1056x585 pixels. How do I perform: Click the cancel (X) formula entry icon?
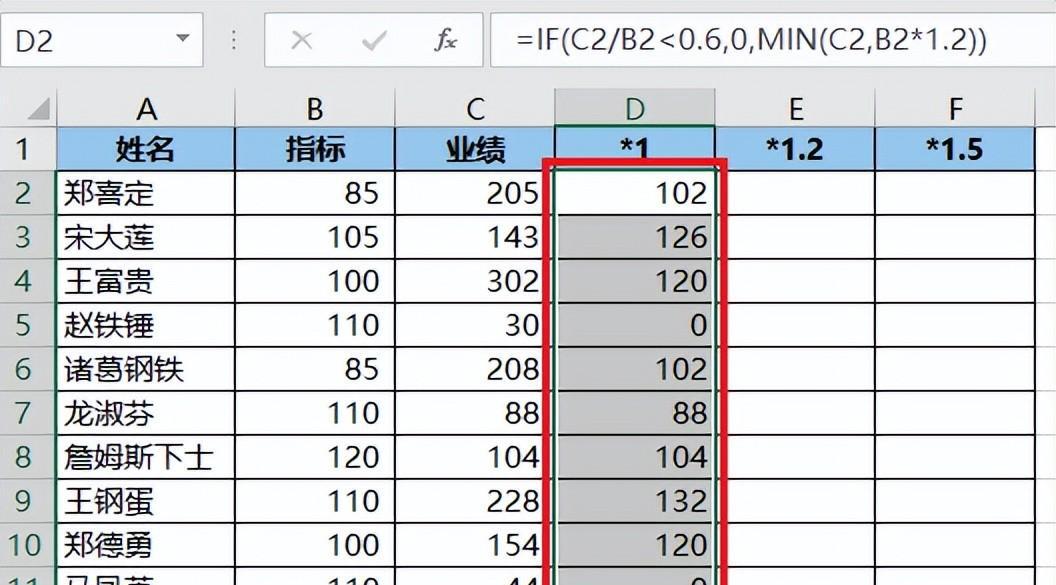pos(301,40)
